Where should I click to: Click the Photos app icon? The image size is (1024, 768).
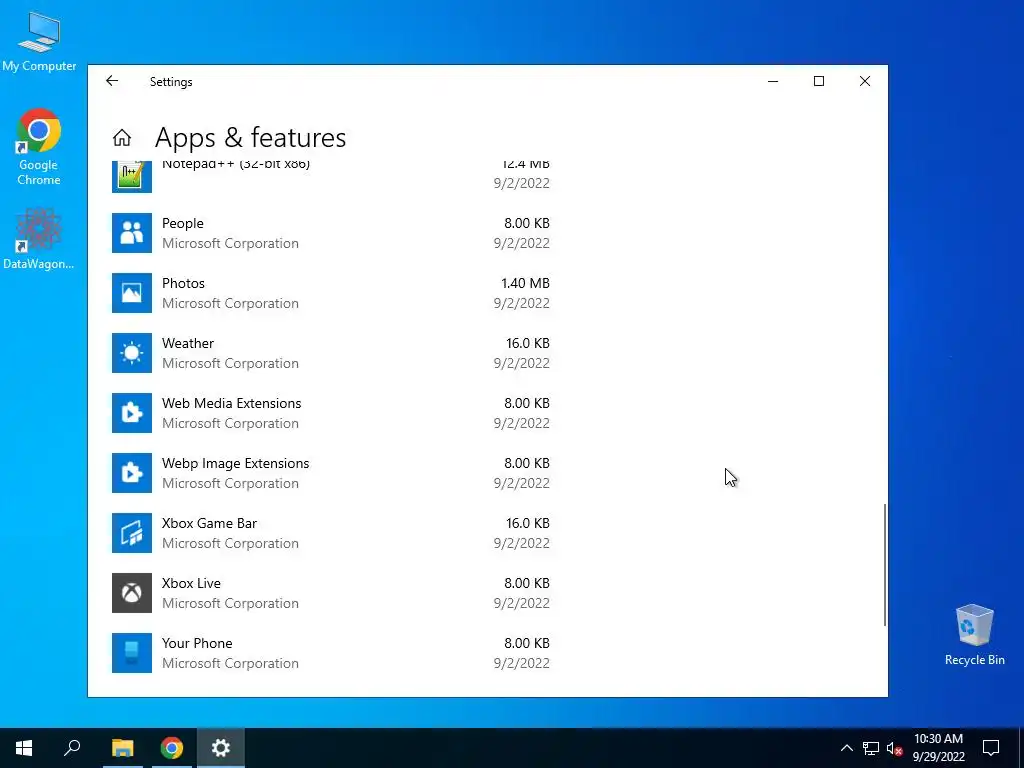click(131, 293)
